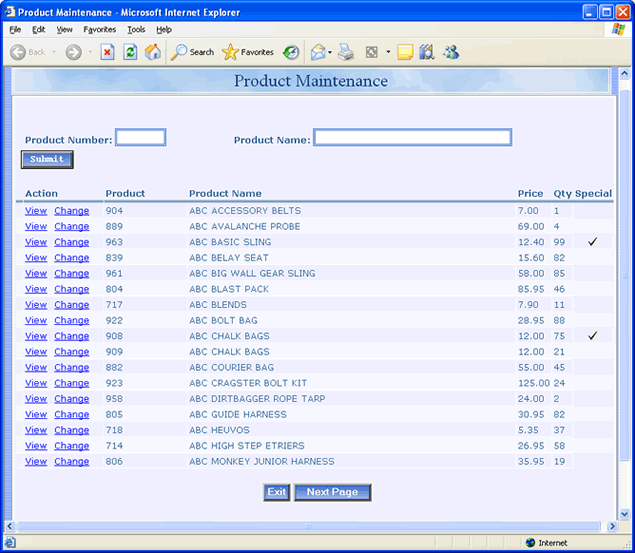Image resolution: width=635 pixels, height=553 pixels.
Task: Click the Internet zone globe icon
Action: point(530,542)
